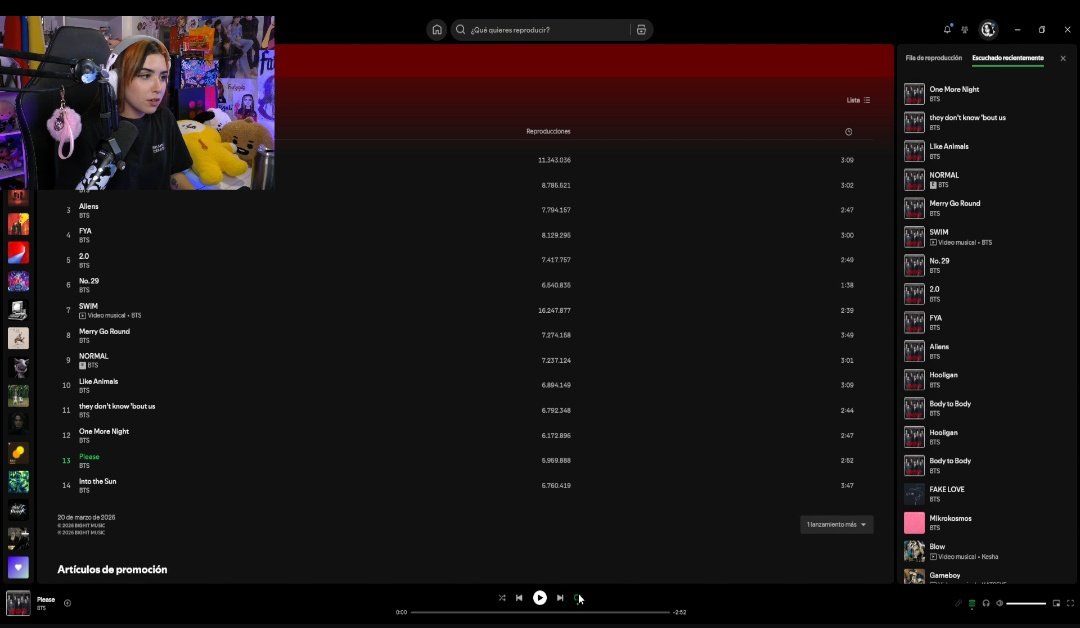Image resolution: width=1080 pixels, height=628 pixels.
Task: Adjust the volume slider
Action: [x=1026, y=603]
